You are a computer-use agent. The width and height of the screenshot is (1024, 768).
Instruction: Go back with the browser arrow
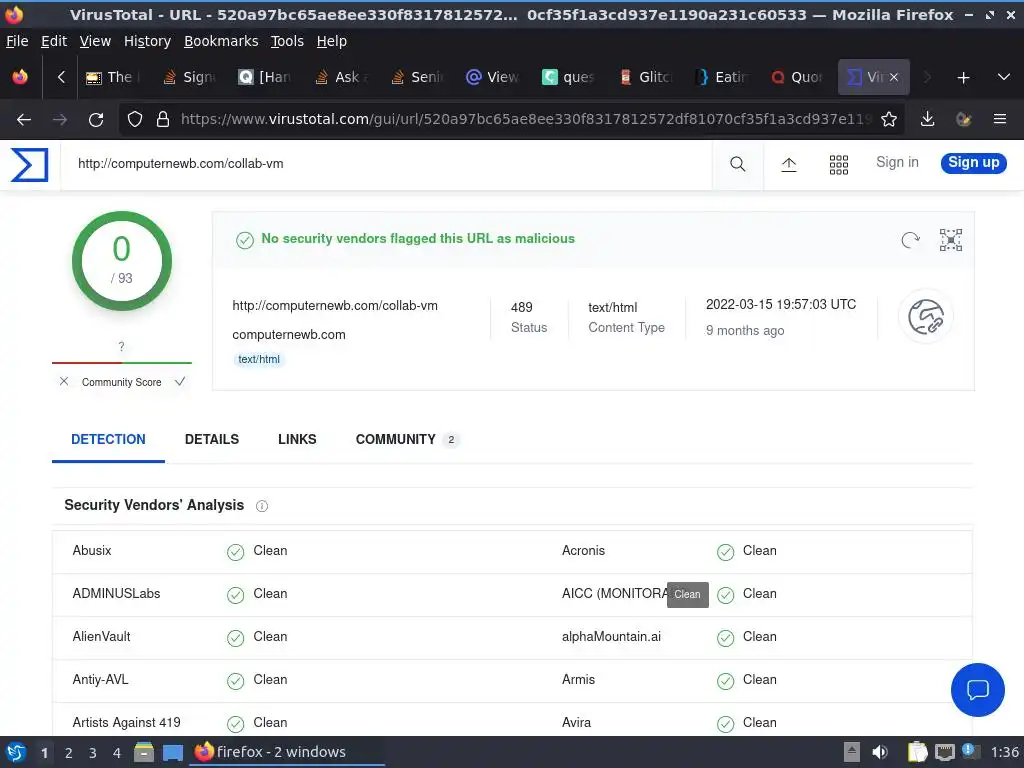(x=24, y=120)
